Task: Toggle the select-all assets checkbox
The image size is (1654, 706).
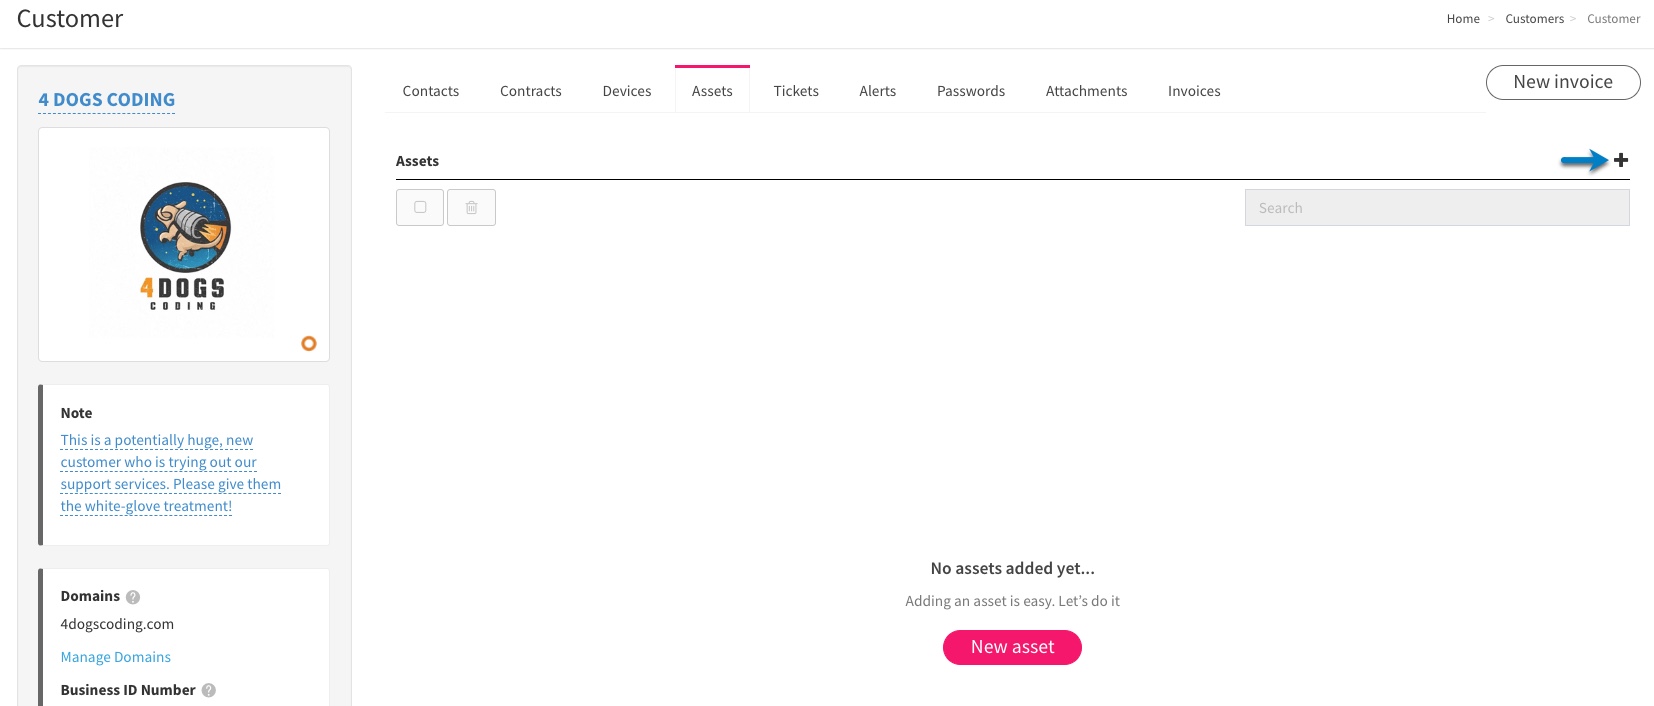Action: coord(420,208)
